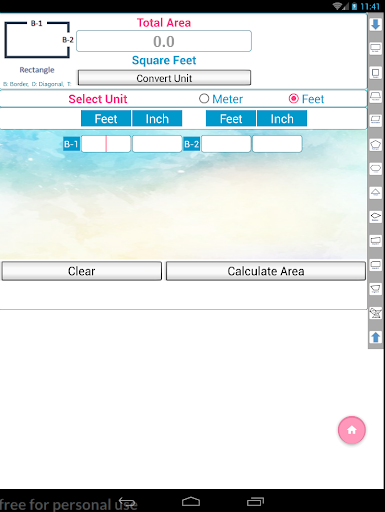Click the Convert Unit button
385x512 pixels.
164,78
